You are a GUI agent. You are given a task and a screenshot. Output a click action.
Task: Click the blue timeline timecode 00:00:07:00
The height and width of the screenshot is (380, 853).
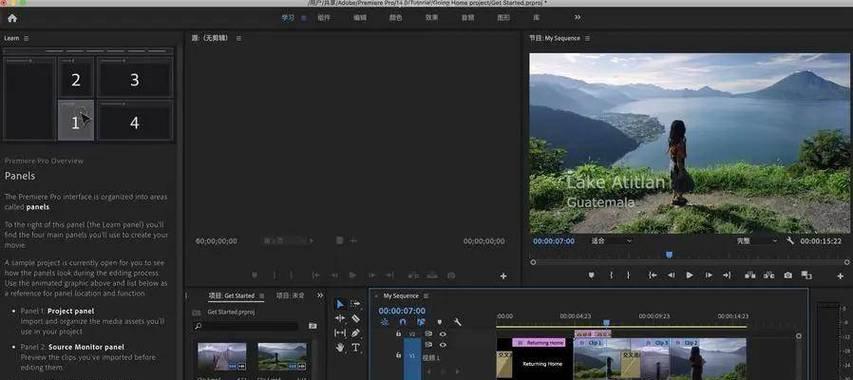[x=402, y=311]
